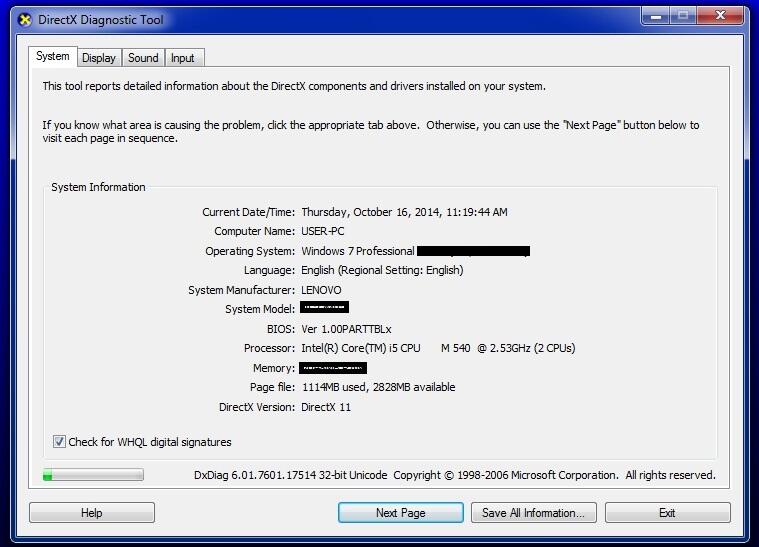Click the System Information group label
This screenshot has height=547, width=759.
coord(98,187)
